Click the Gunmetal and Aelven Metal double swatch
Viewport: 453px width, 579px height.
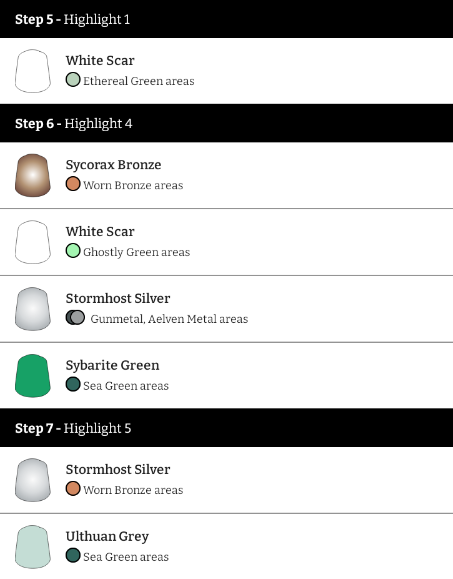point(75,318)
